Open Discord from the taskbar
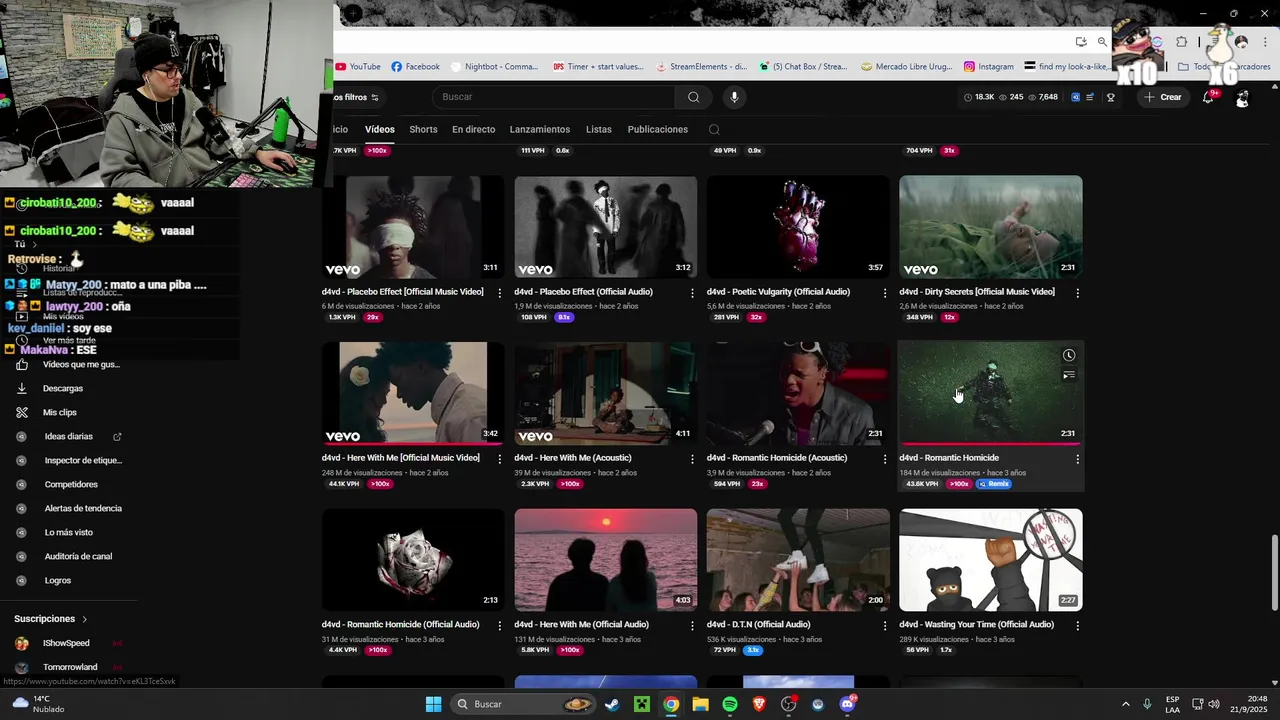The image size is (1280, 720). pyautogui.click(x=847, y=704)
